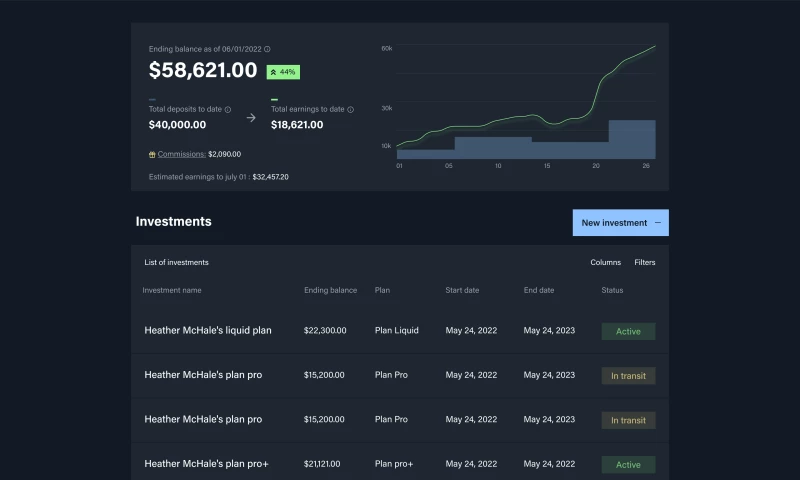Image resolution: width=800 pixels, height=480 pixels.
Task: Click the green 44% growth badge
Action: pos(283,72)
